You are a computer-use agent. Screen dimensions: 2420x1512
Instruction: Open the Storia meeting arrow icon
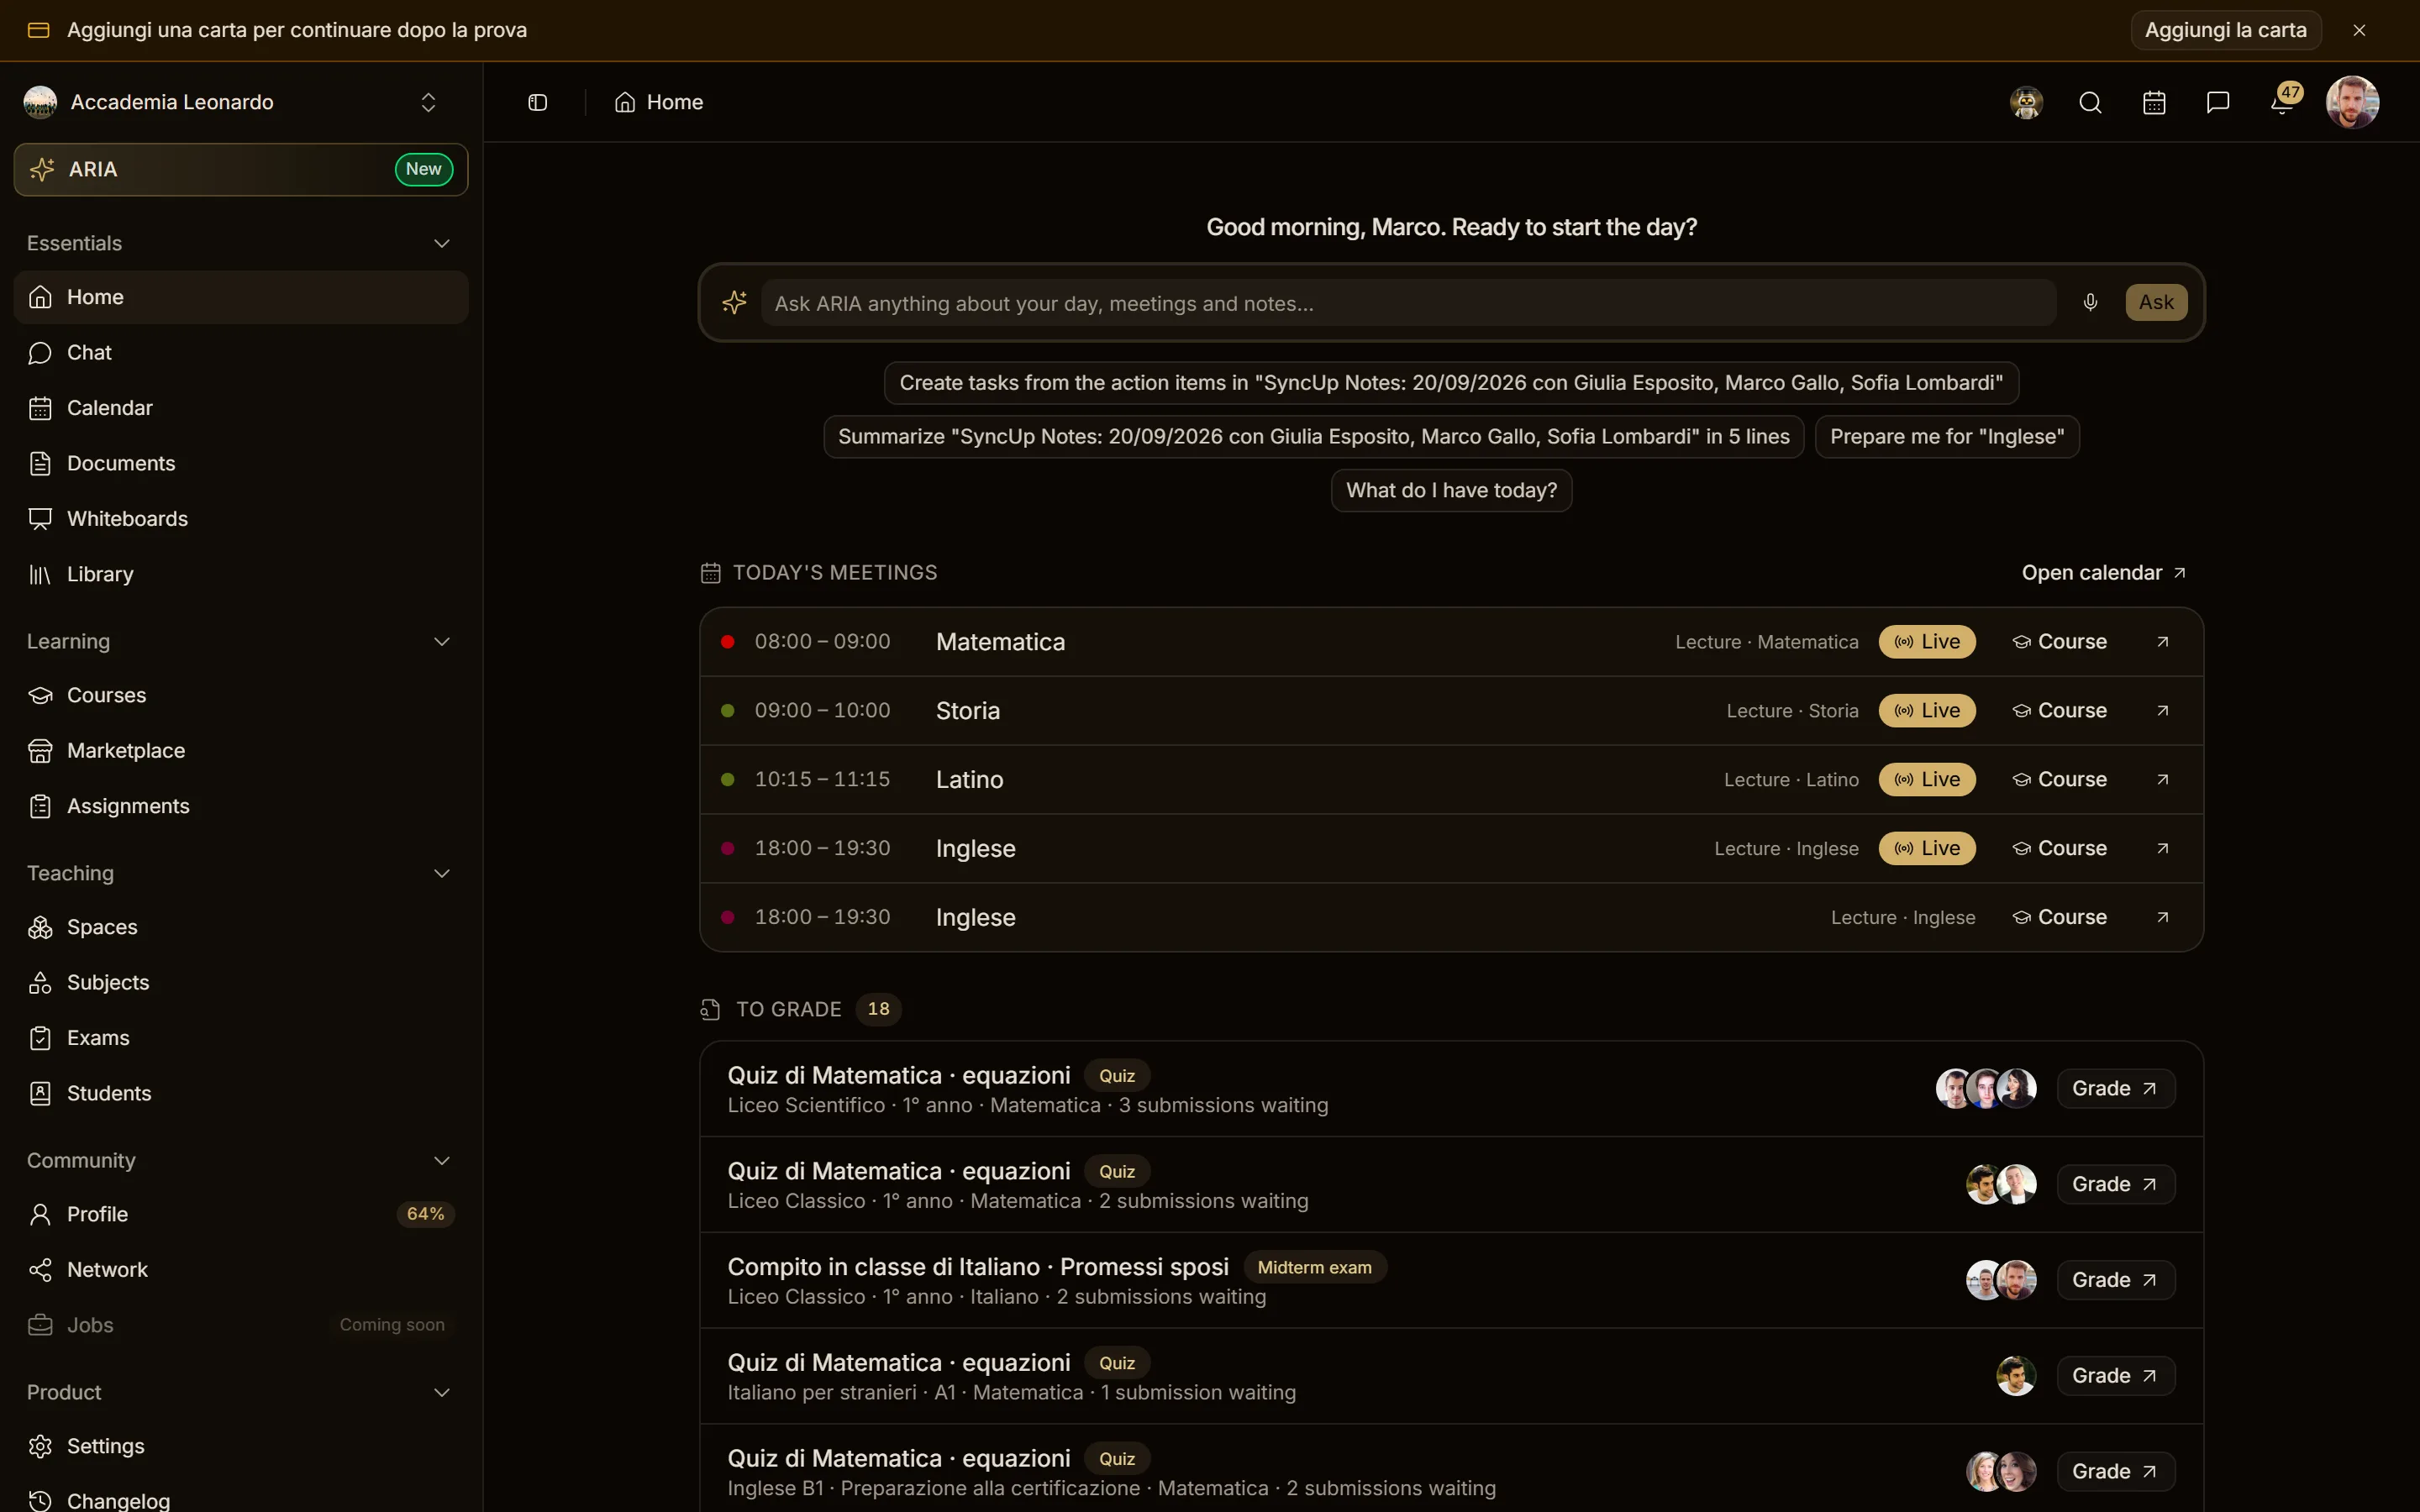click(x=2162, y=711)
